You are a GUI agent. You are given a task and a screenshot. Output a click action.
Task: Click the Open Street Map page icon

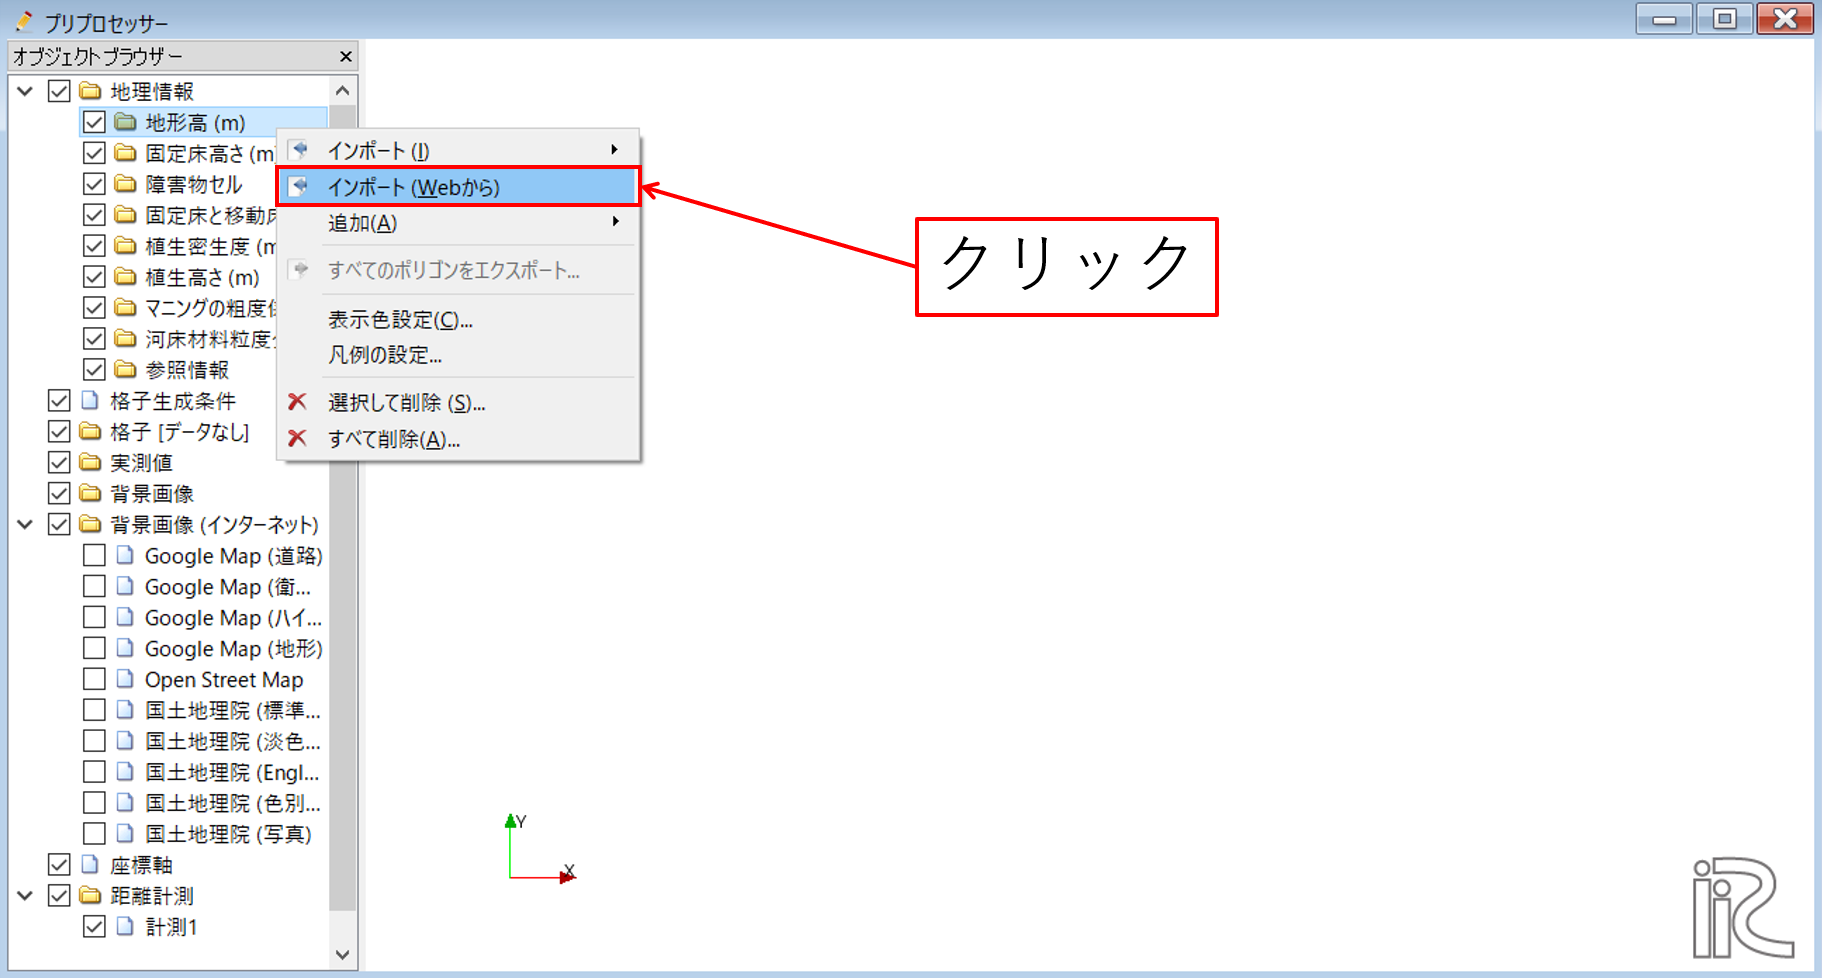pyautogui.click(x=125, y=680)
